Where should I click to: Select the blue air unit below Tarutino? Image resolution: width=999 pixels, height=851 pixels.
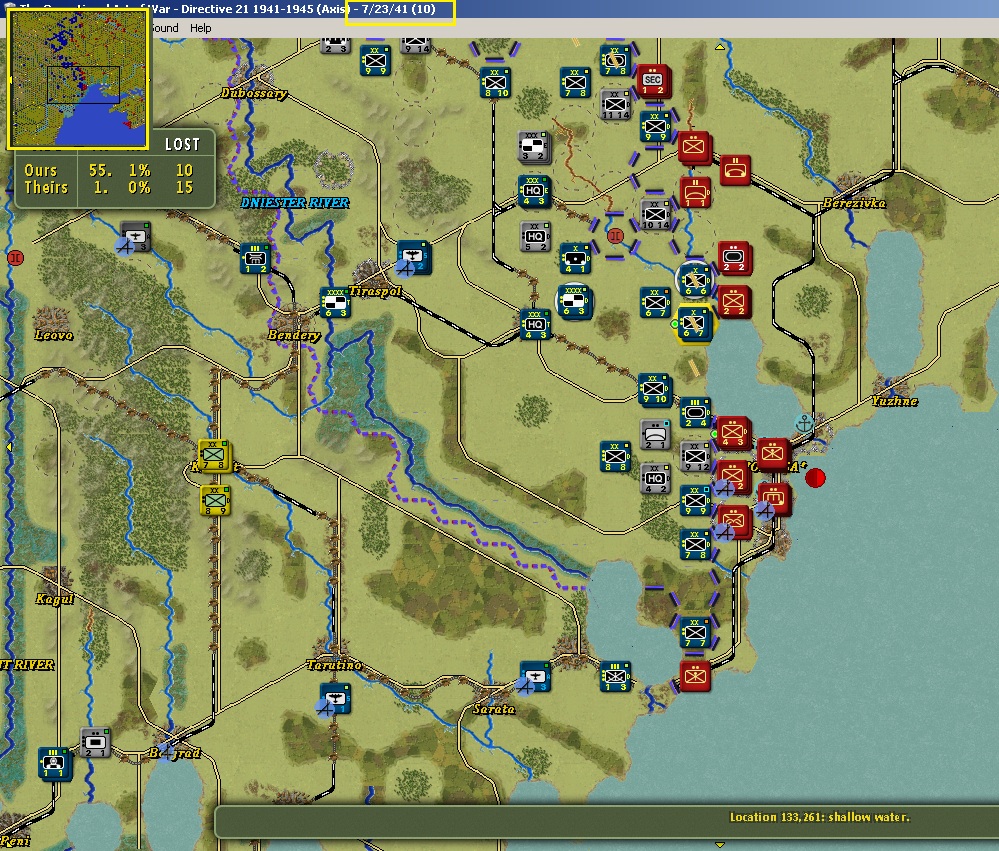click(x=335, y=699)
